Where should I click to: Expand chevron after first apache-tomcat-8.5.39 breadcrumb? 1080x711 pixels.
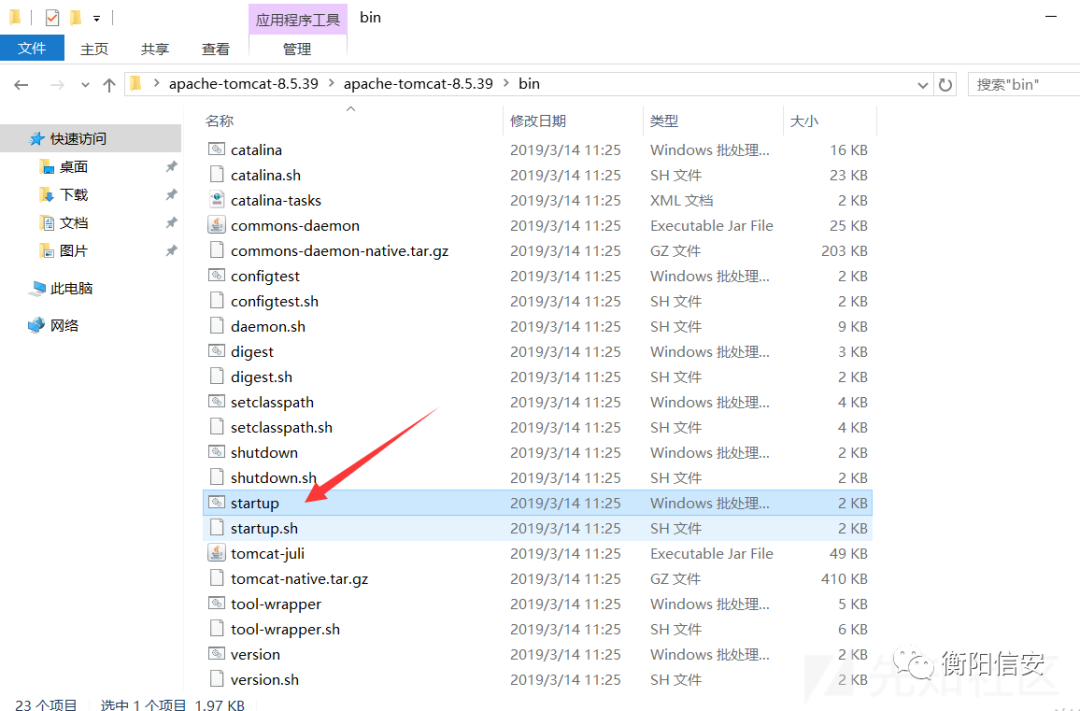(331, 83)
